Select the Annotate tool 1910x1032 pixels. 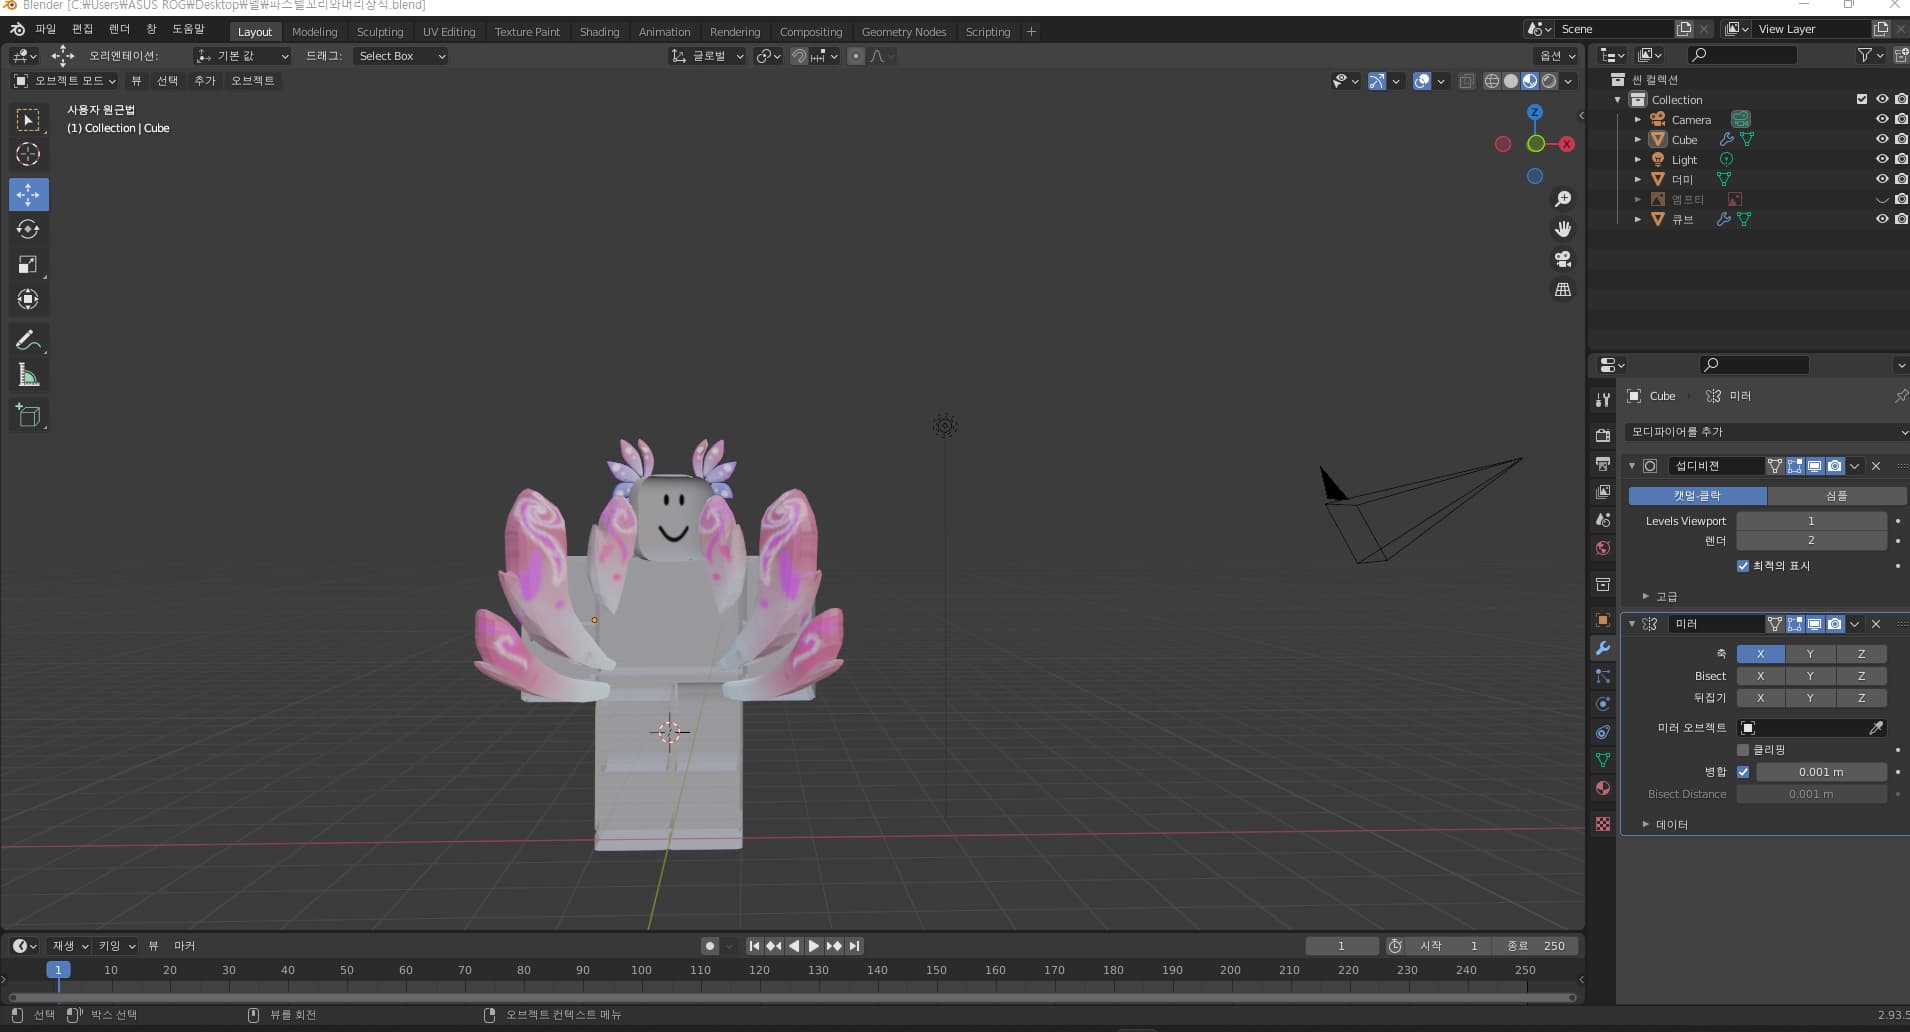(28, 340)
